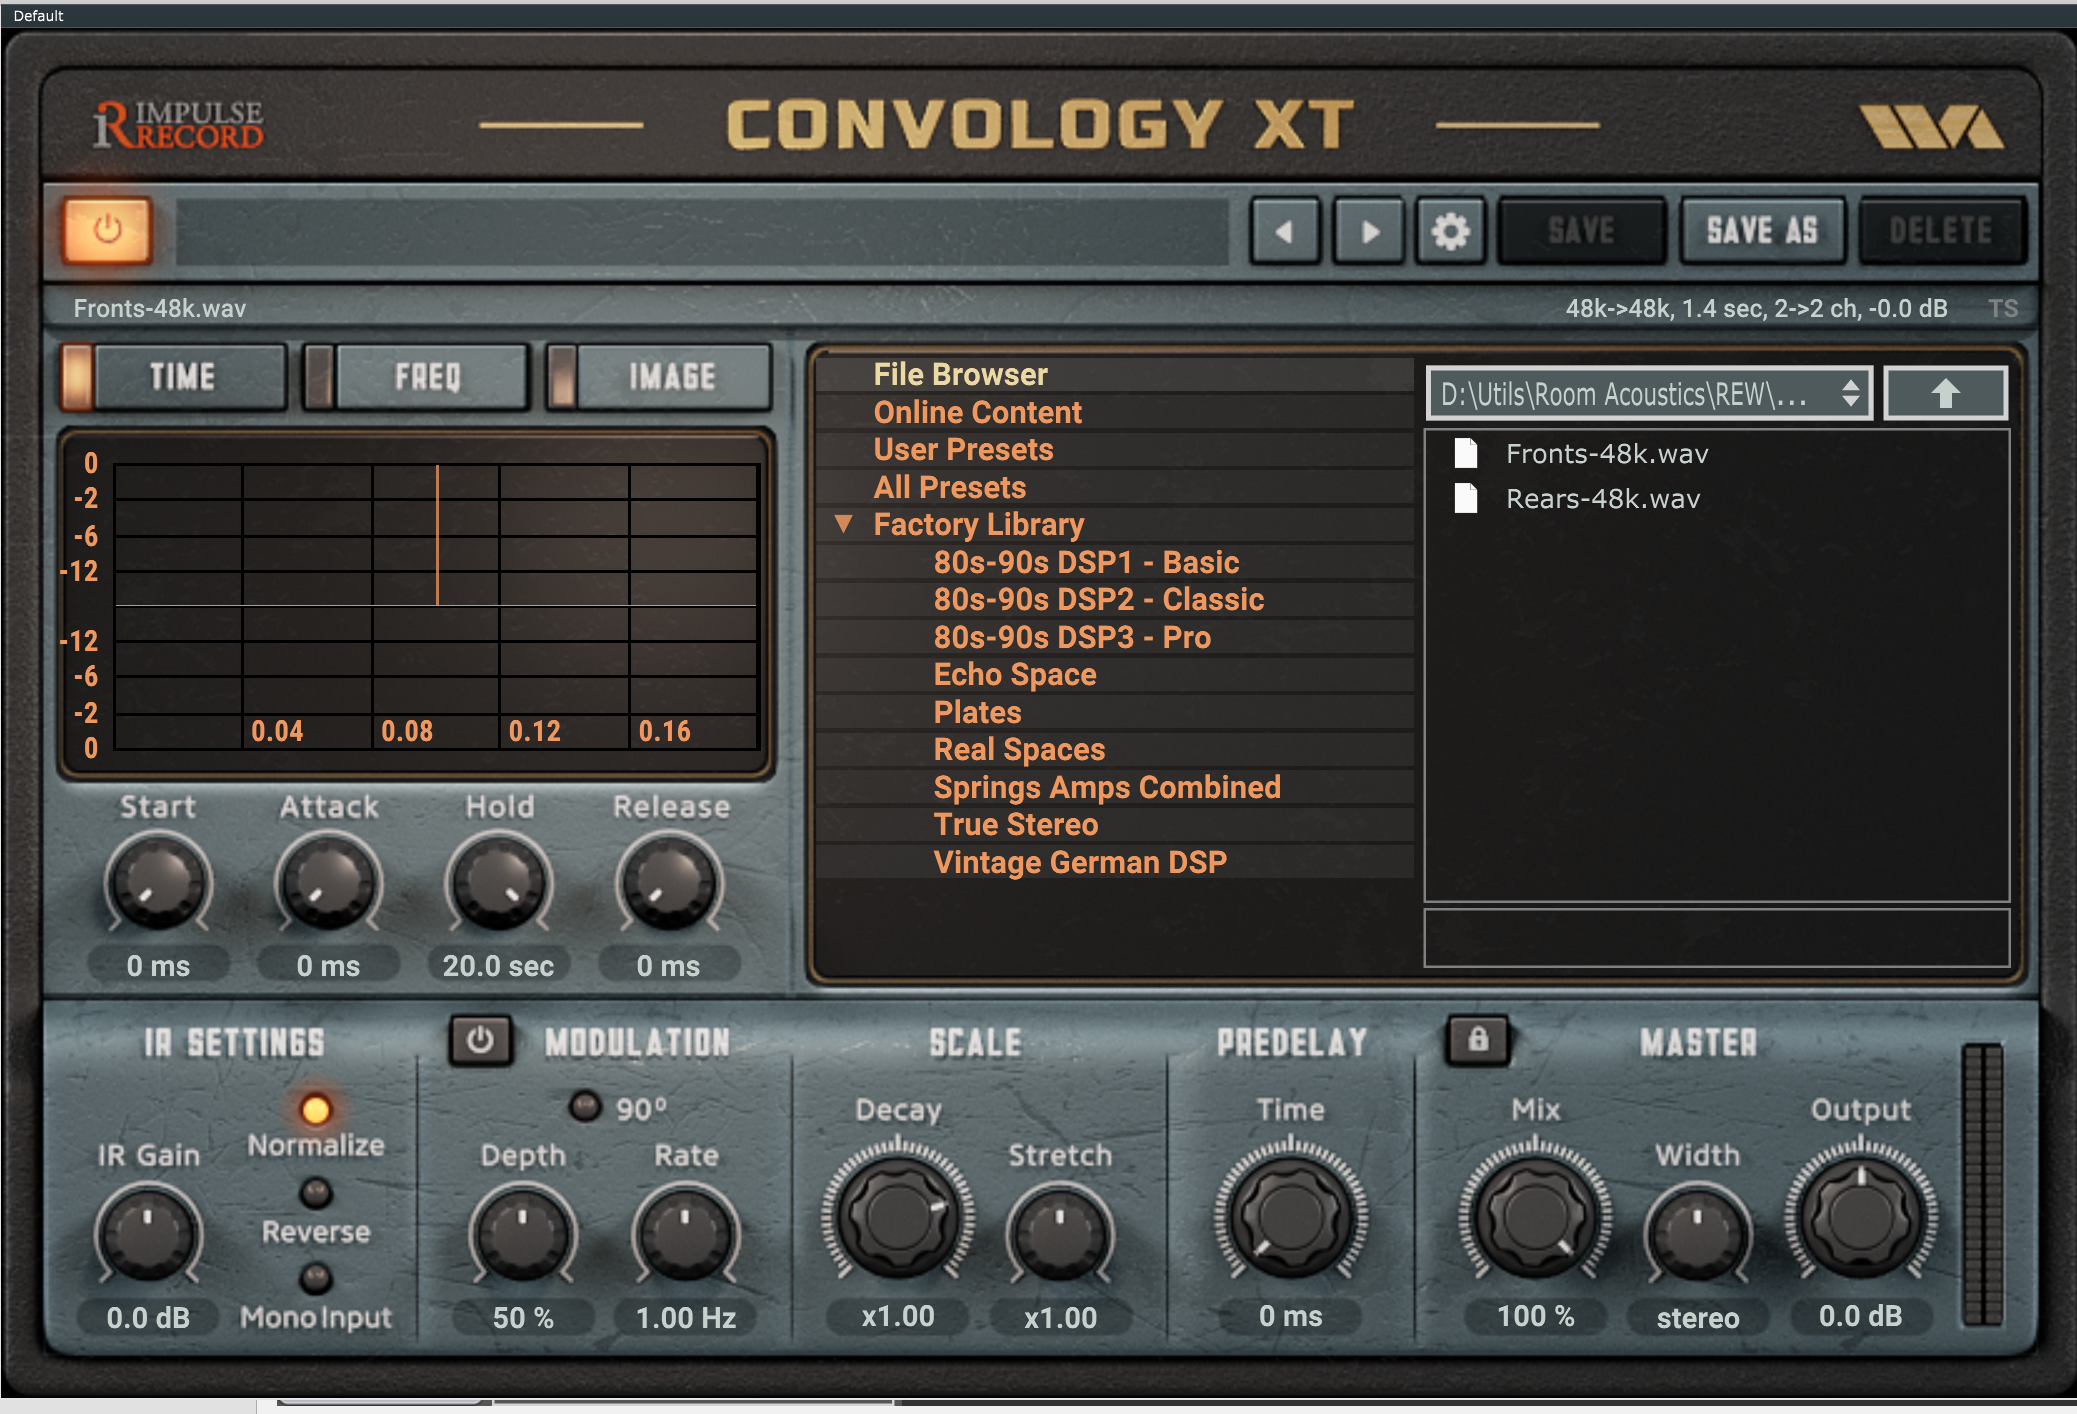Open 80s-90s DSP3 - Pro library
The height and width of the screenshot is (1414, 2077).
pos(1115,637)
